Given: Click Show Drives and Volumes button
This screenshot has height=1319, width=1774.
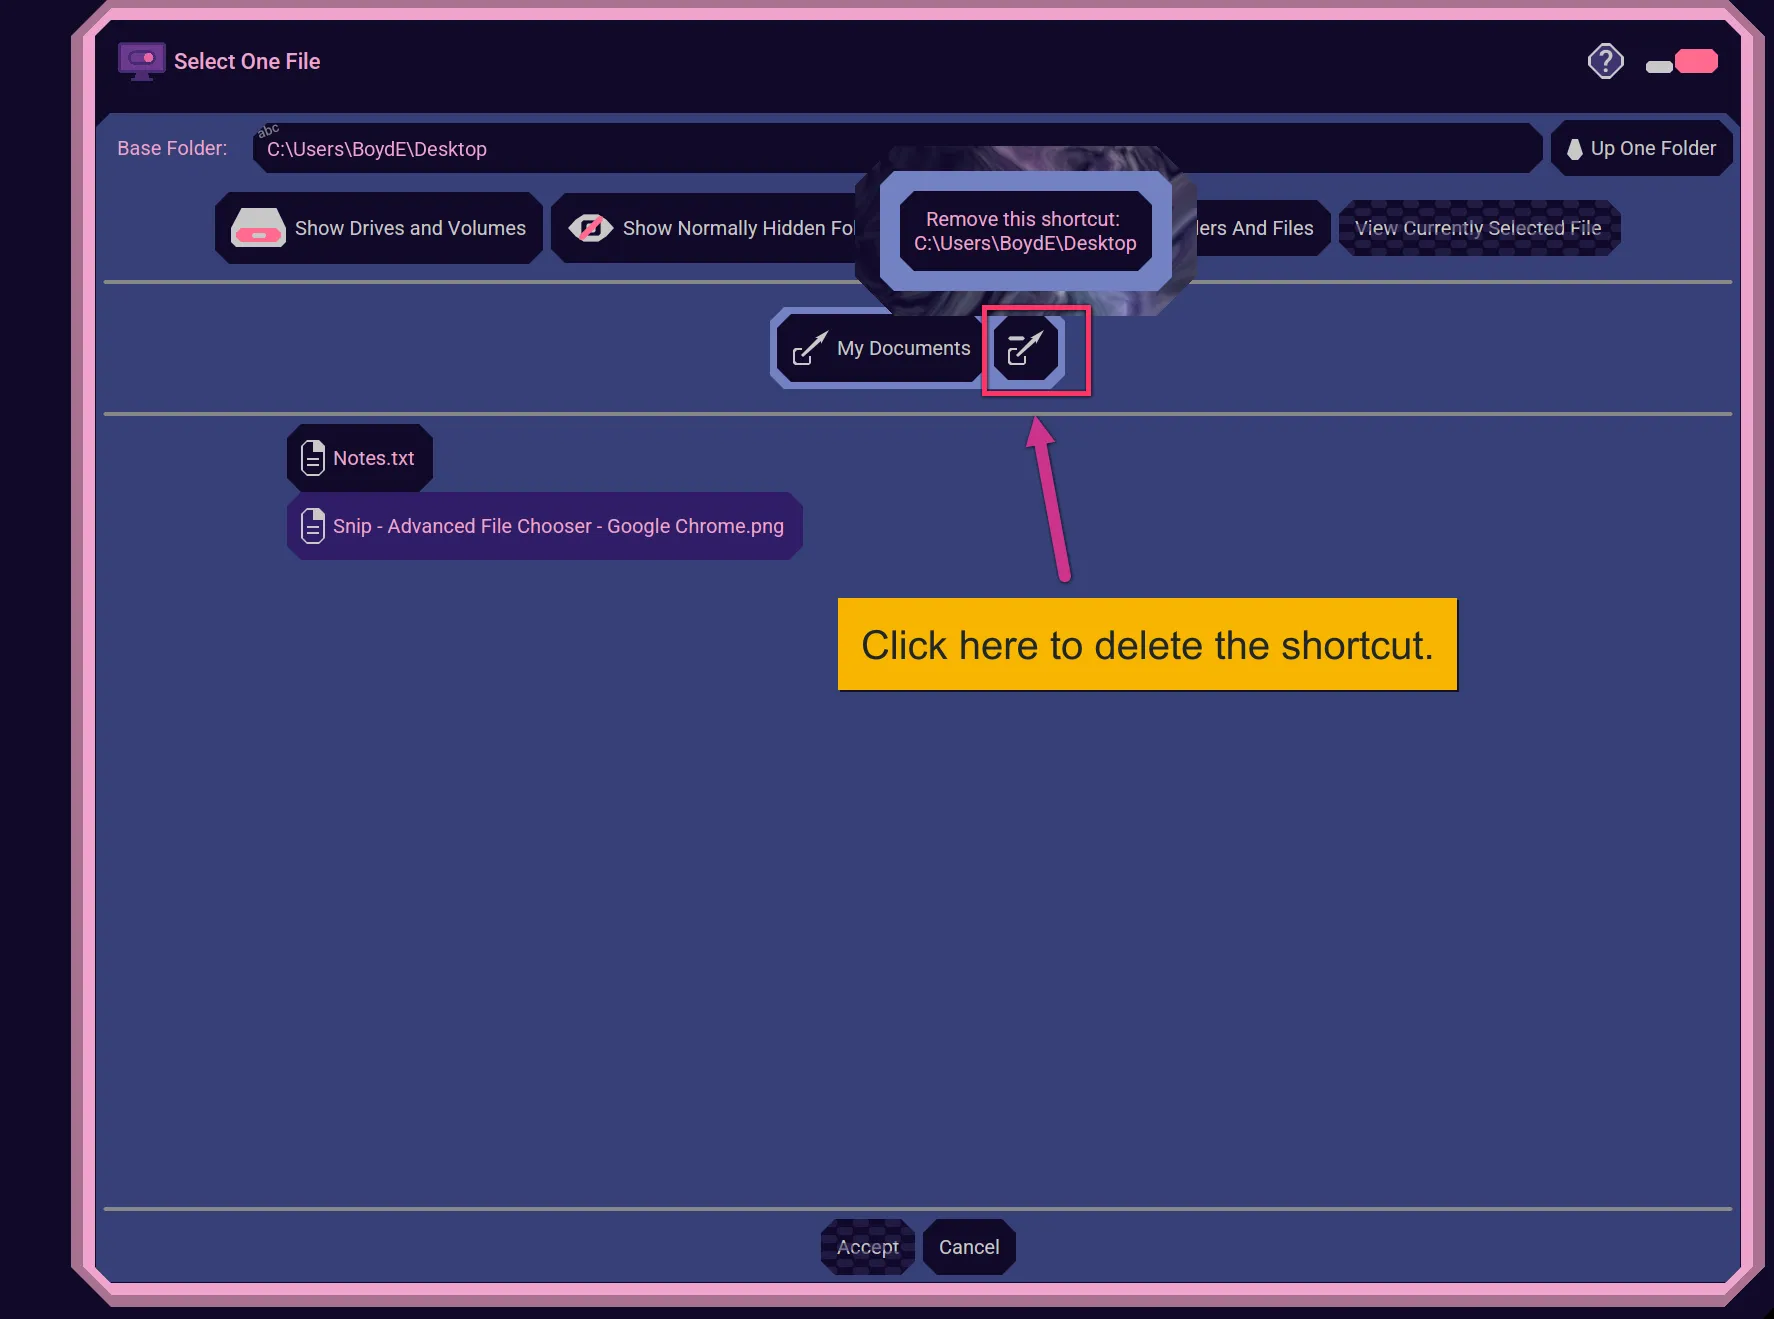Looking at the screenshot, I should coord(379,228).
